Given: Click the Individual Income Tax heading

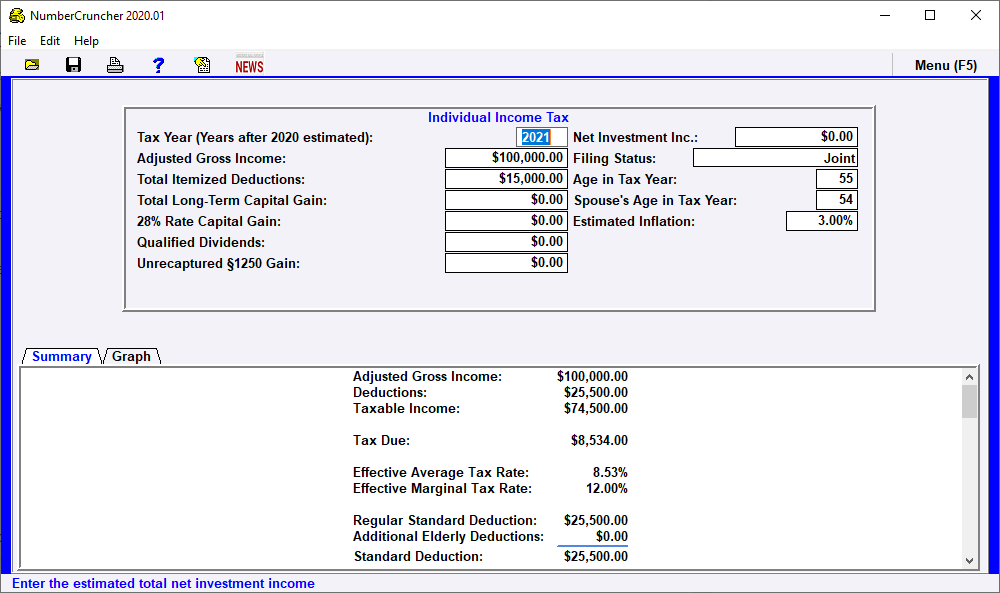Looking at the screenshot, I should [498, 117].
